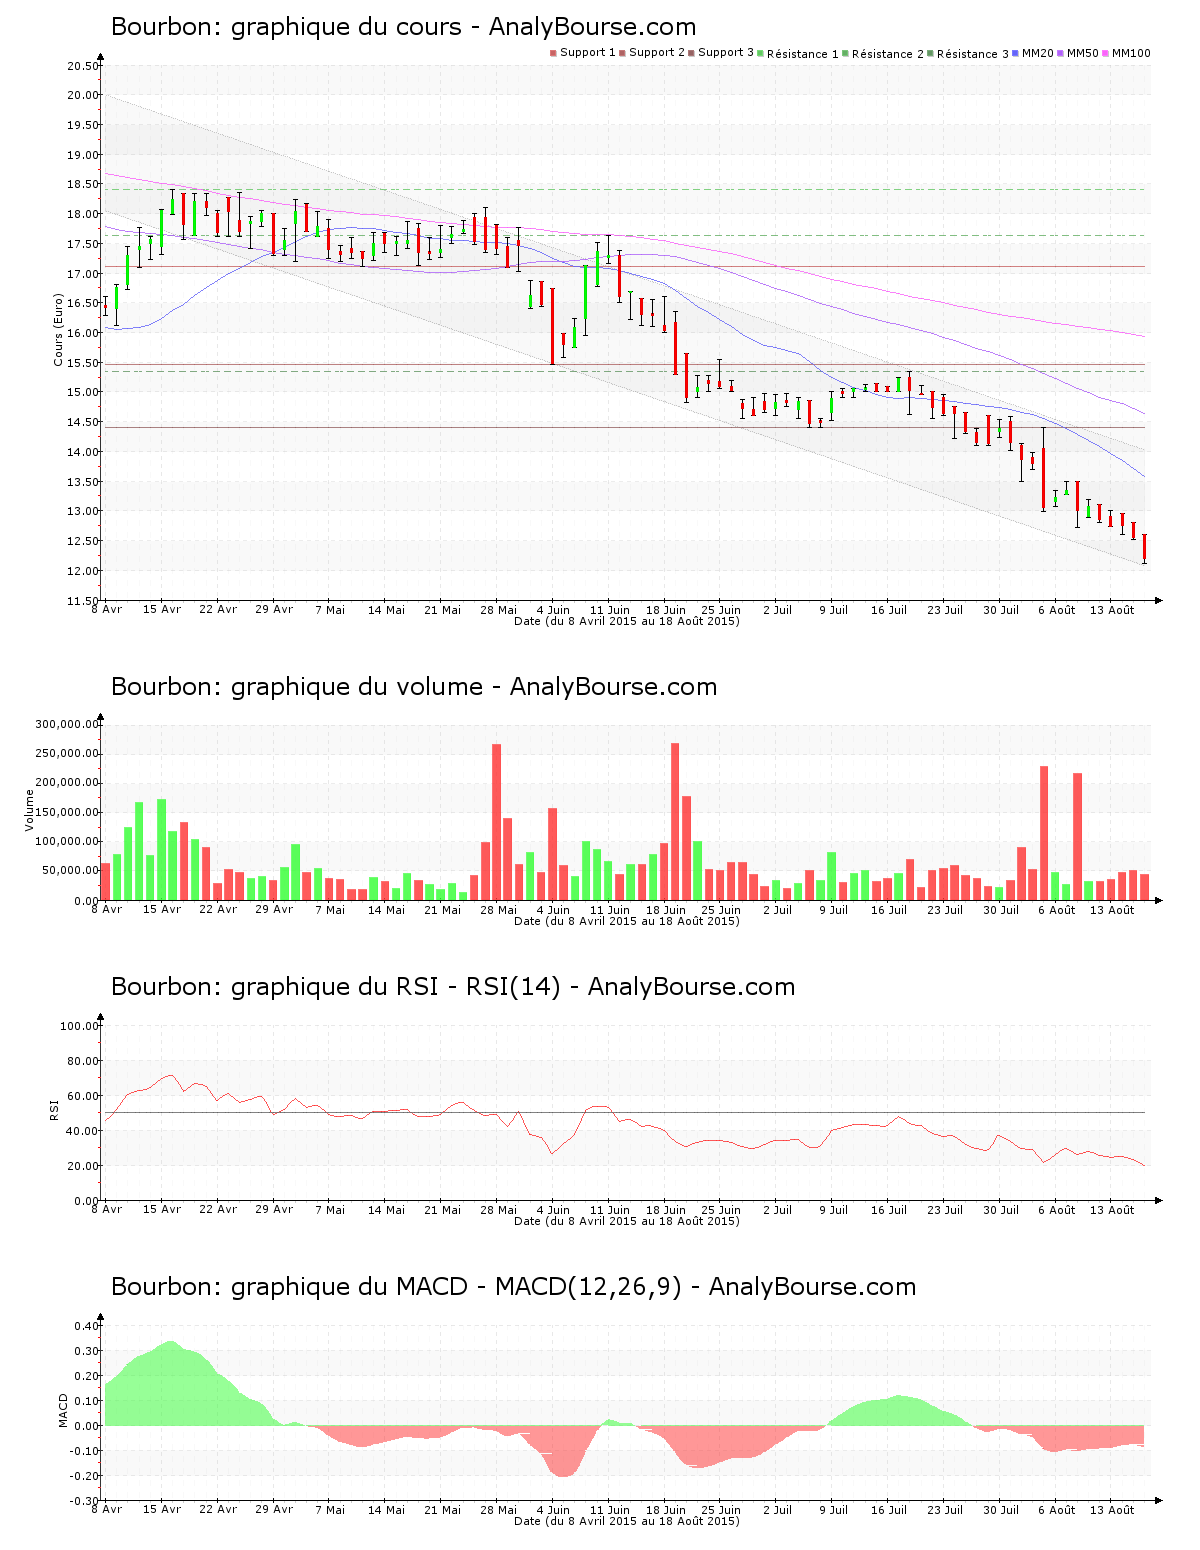
Task: Select the Support 3 legend label
Action: coord(725,53)
